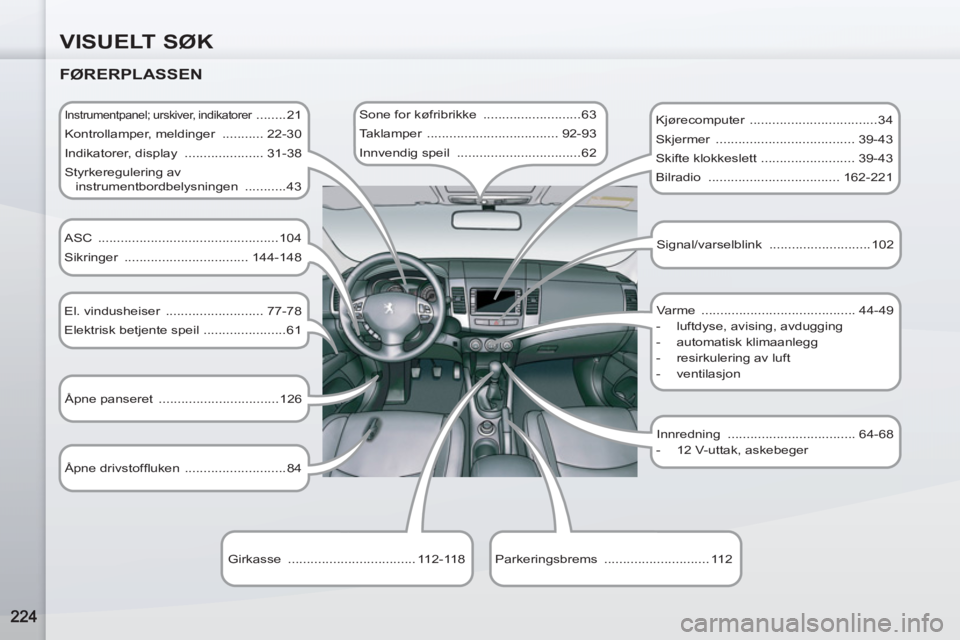This screenshot has width=960, height=640.
Task: Open the 'Kjørecomputer 34' entry
Action: (x=774, y=120)
